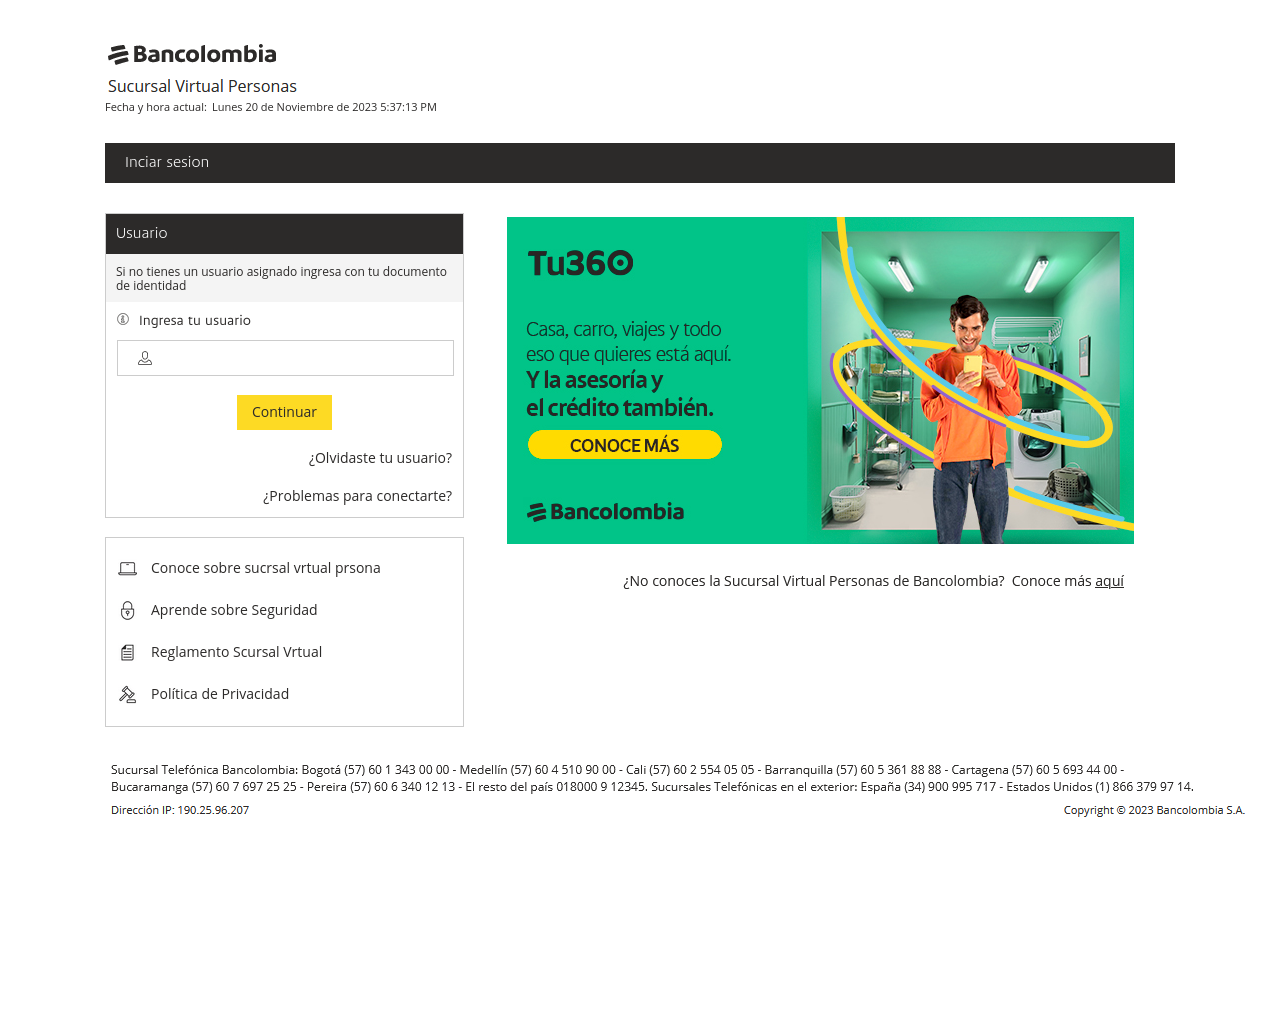Open Conoce sobre sucrsal vrtual prsona

coord(266,568)
